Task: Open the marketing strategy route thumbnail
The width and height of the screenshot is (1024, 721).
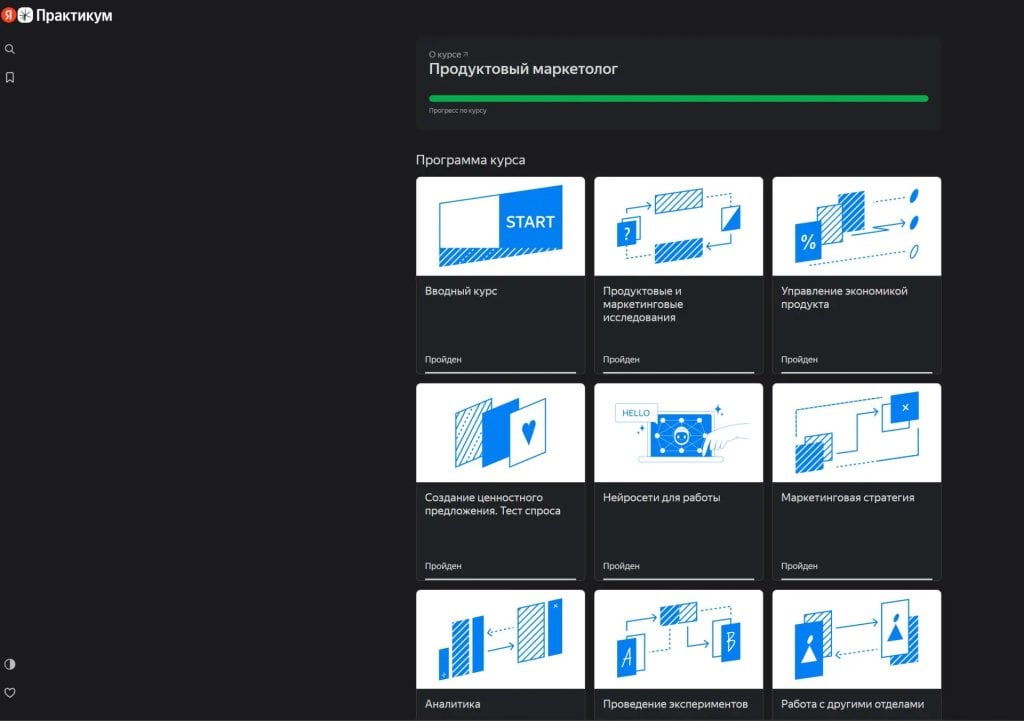Action: tap(857, 432)
